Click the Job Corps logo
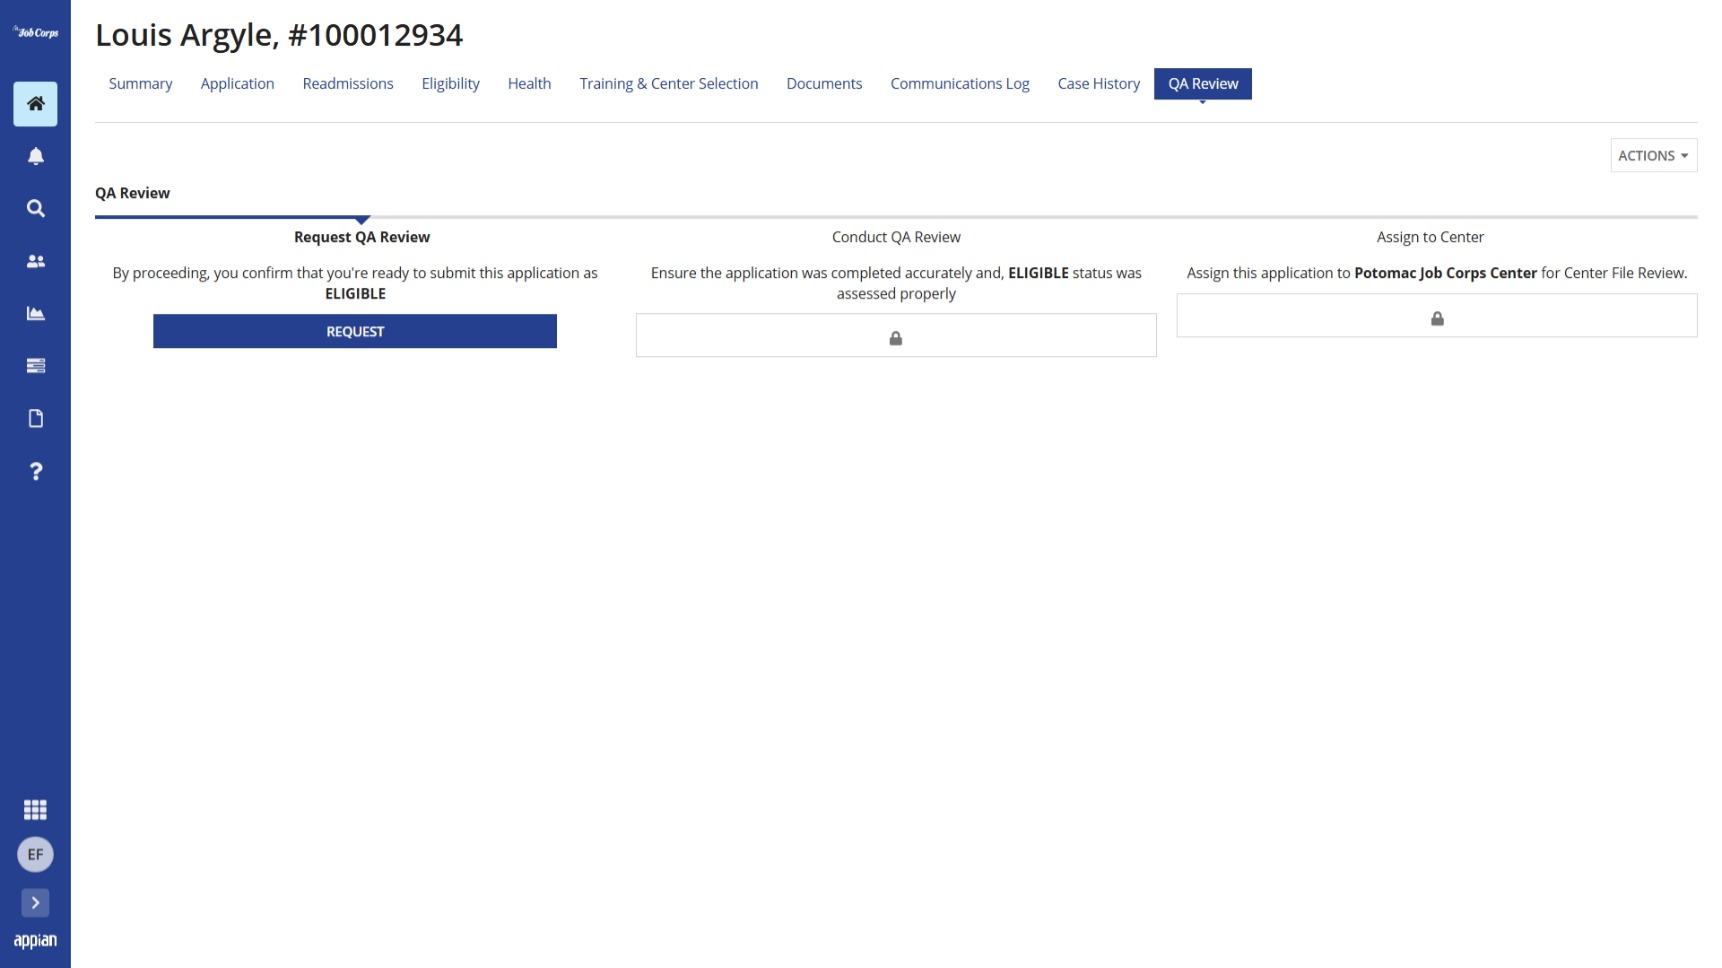 click(35, 32)
